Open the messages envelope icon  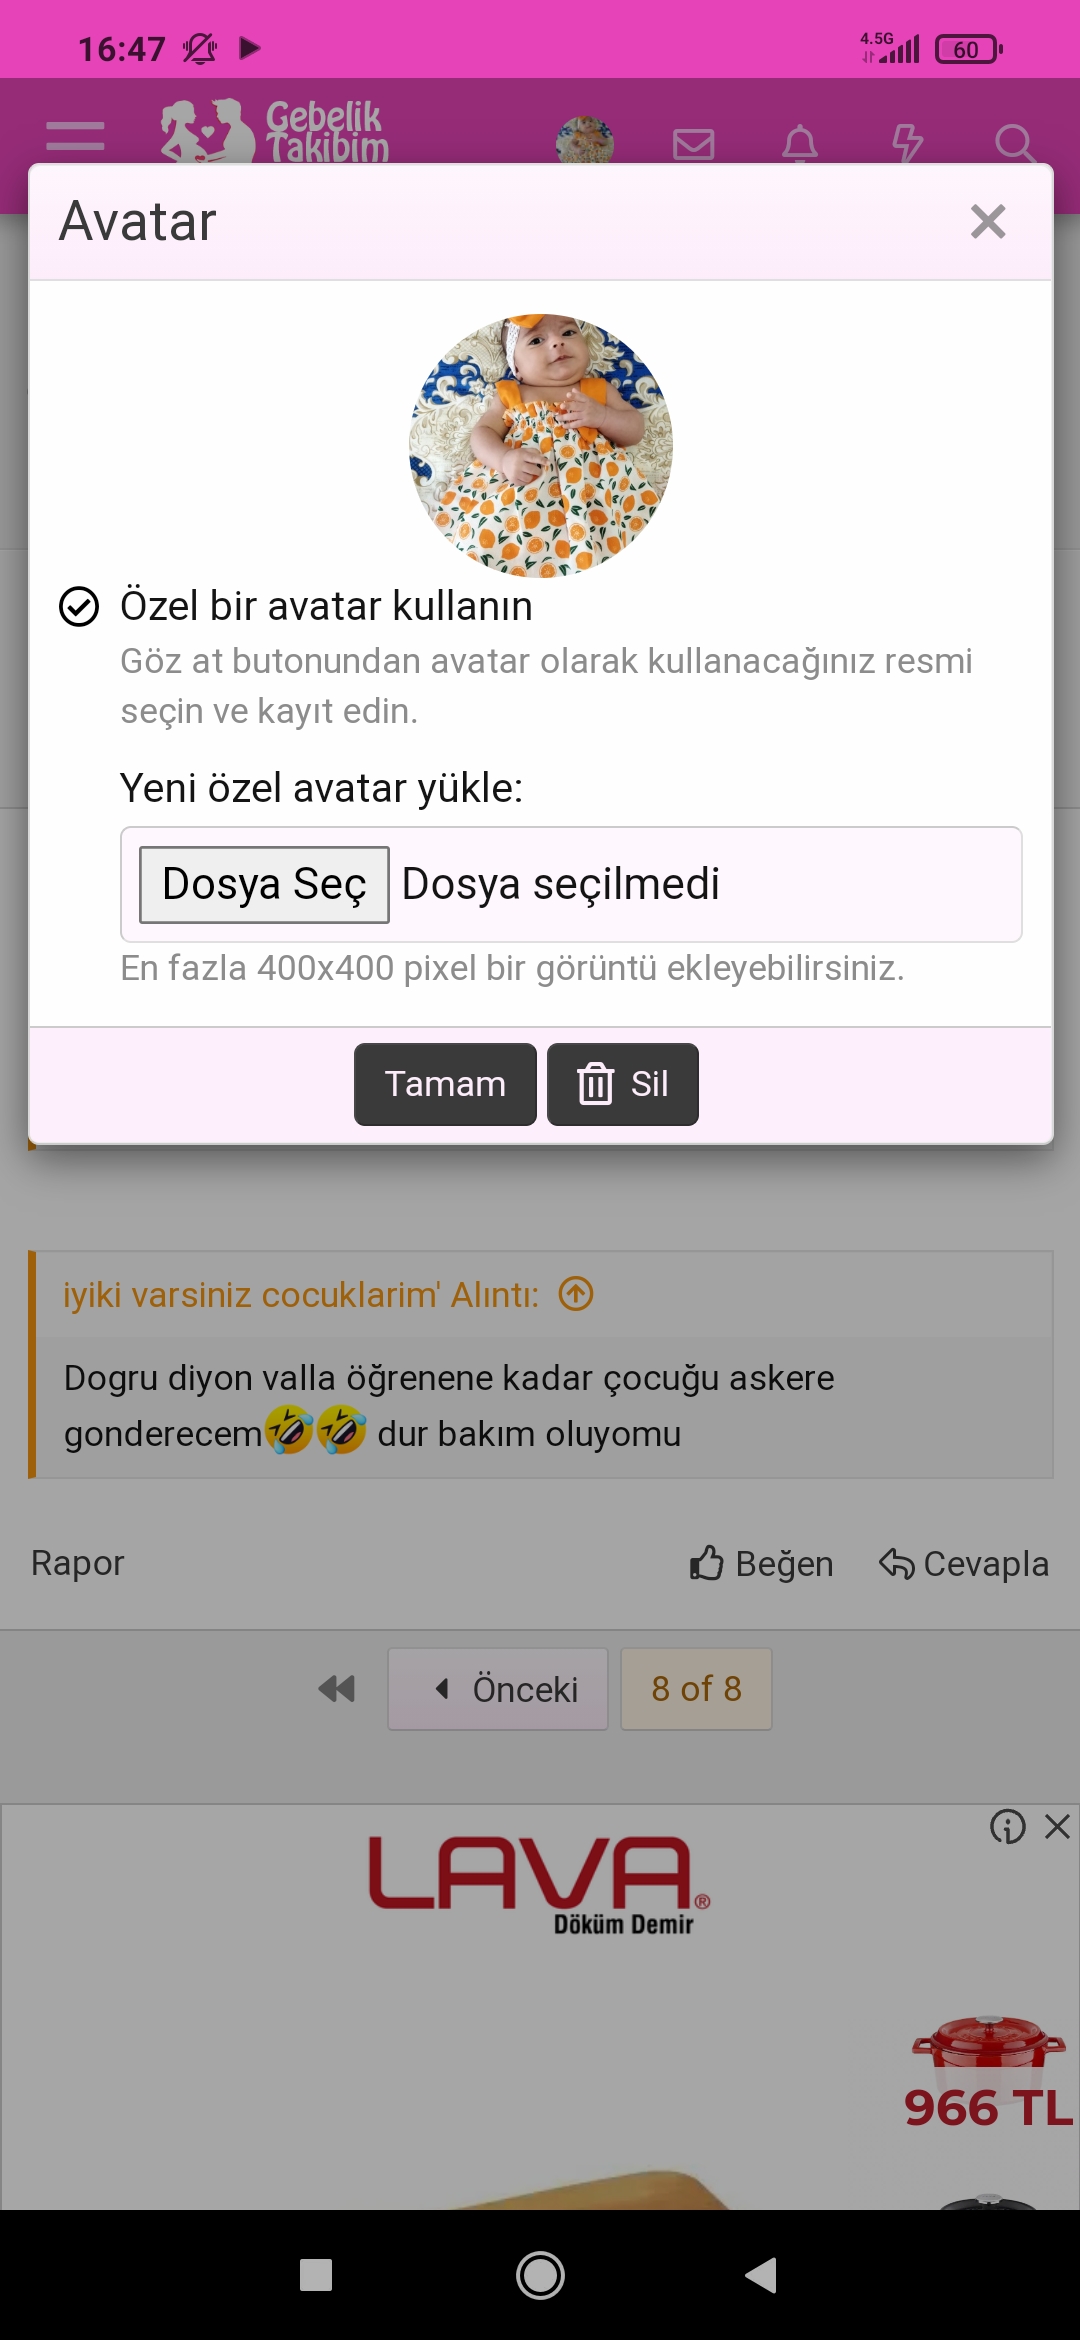(x=693, y=144)
